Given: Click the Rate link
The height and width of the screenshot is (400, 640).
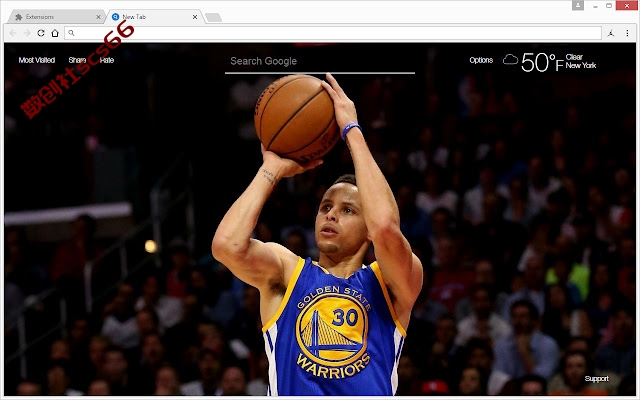Looking at the screenshot, I should click(x=107, y=60).
